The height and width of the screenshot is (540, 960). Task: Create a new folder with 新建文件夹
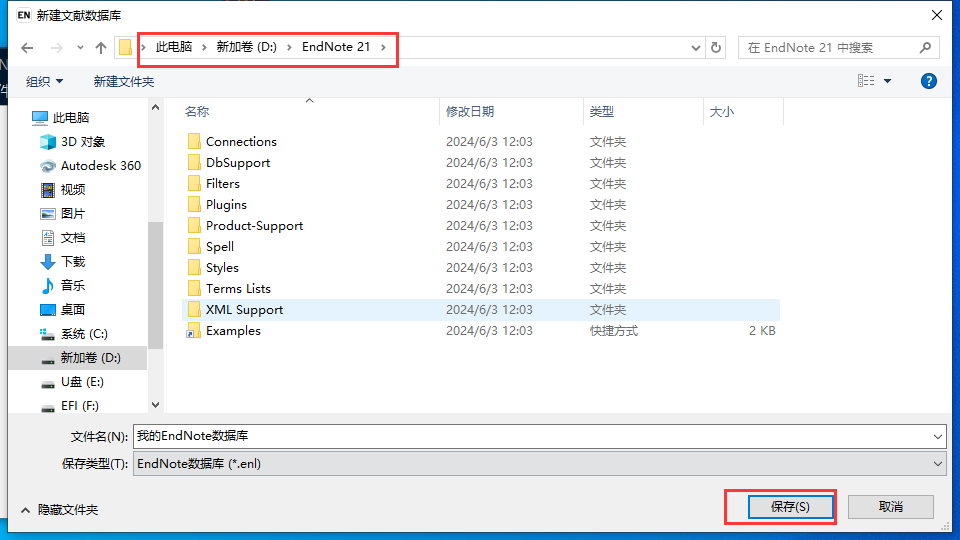124,81
